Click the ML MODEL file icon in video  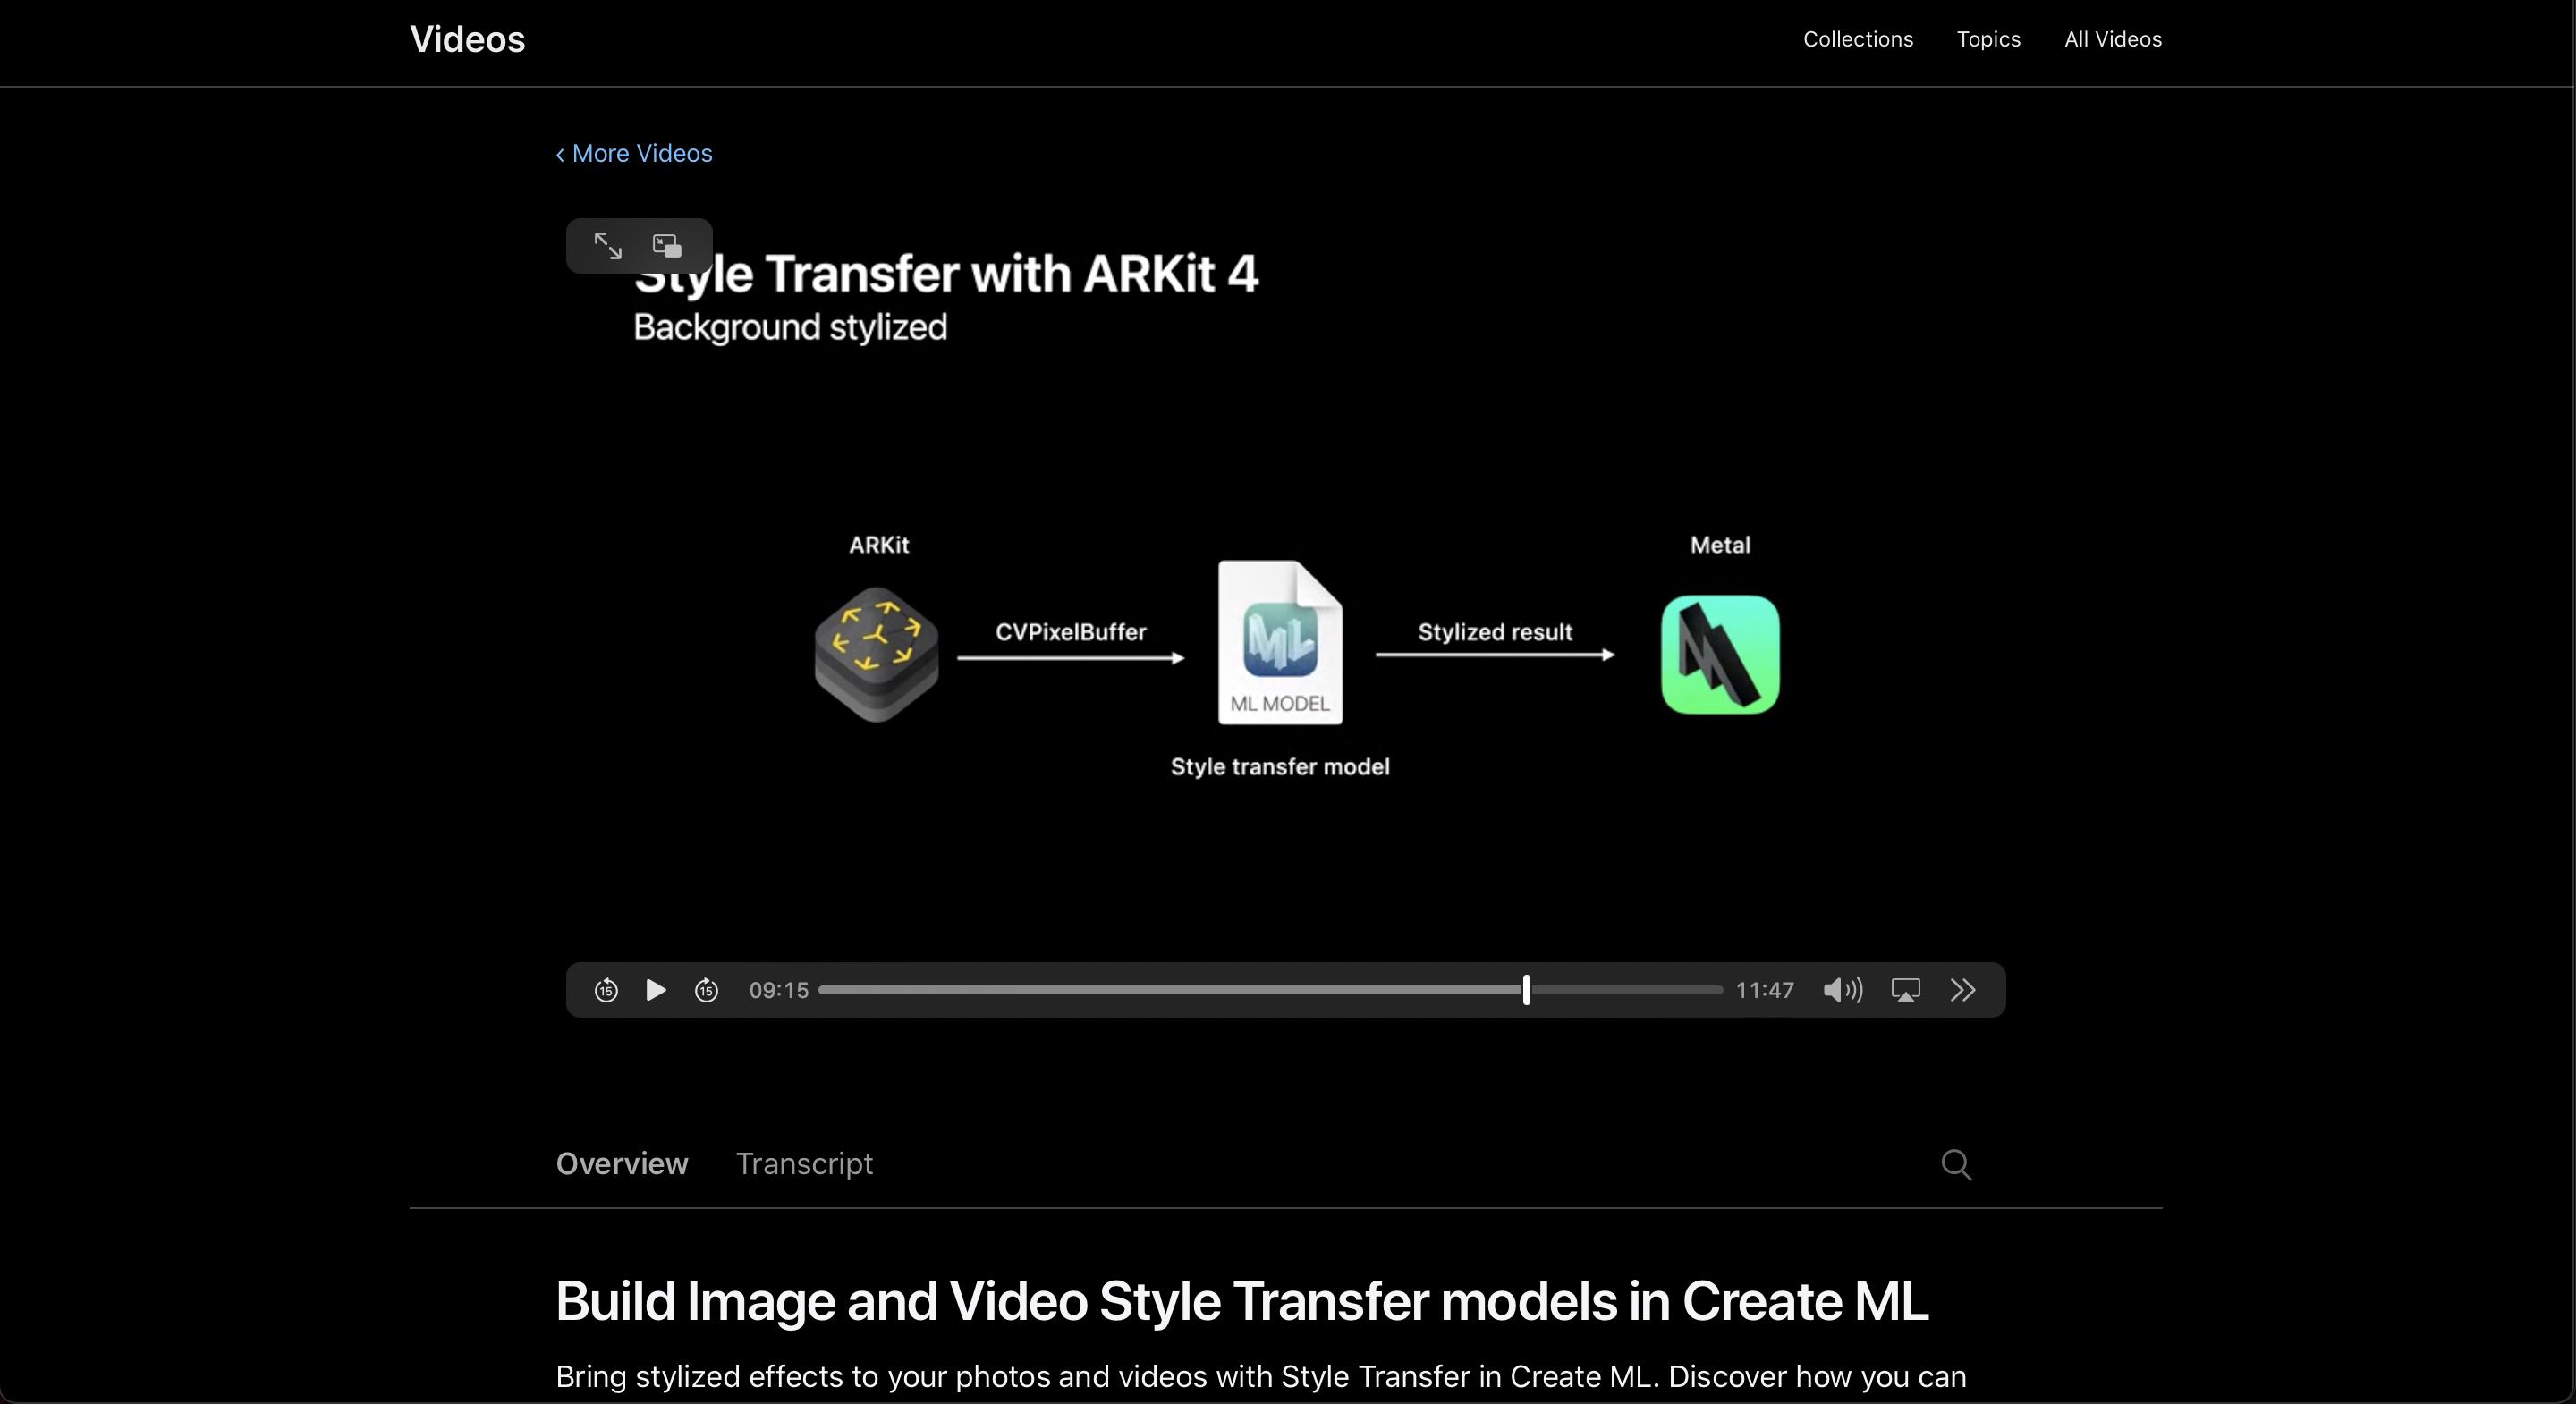(1280, 643)
